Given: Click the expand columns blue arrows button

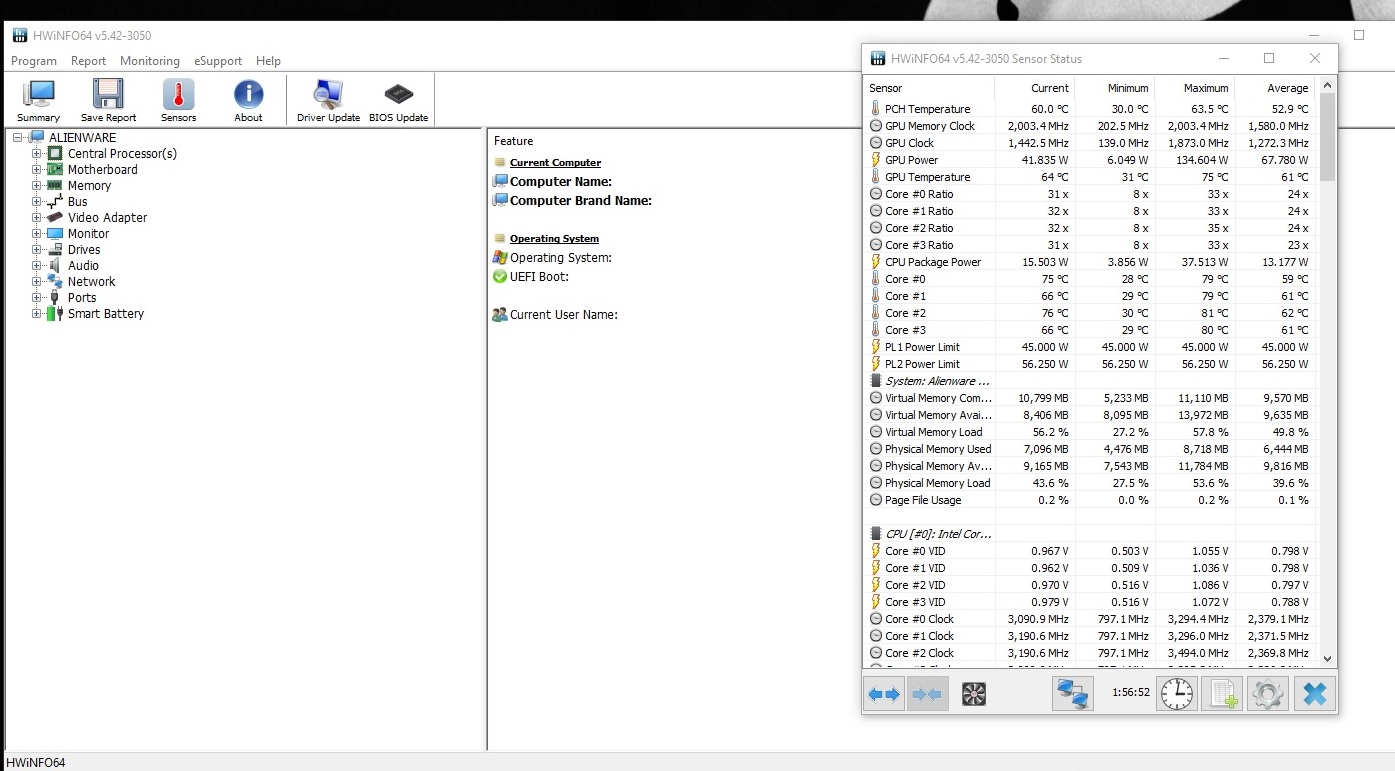Looking at the screenshot, I should pos(883,694).
